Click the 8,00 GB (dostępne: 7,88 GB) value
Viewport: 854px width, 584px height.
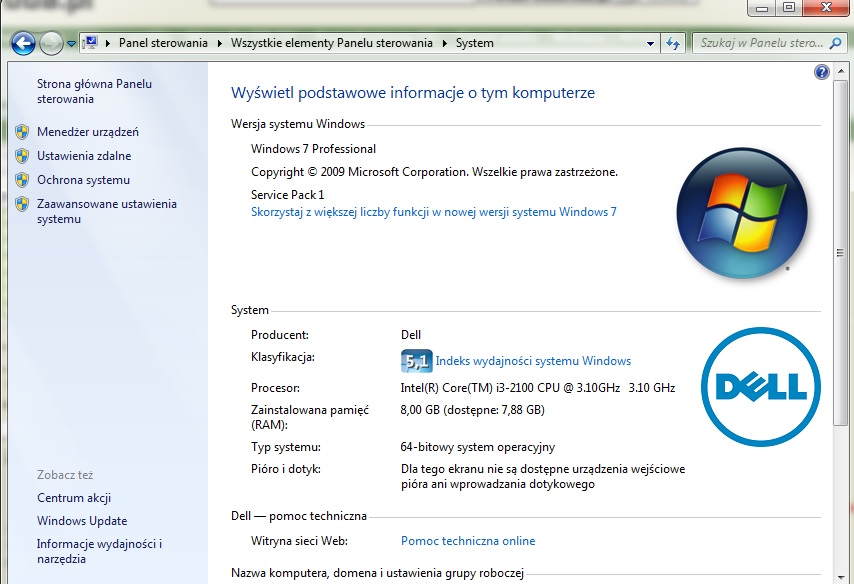click(472, 410)
